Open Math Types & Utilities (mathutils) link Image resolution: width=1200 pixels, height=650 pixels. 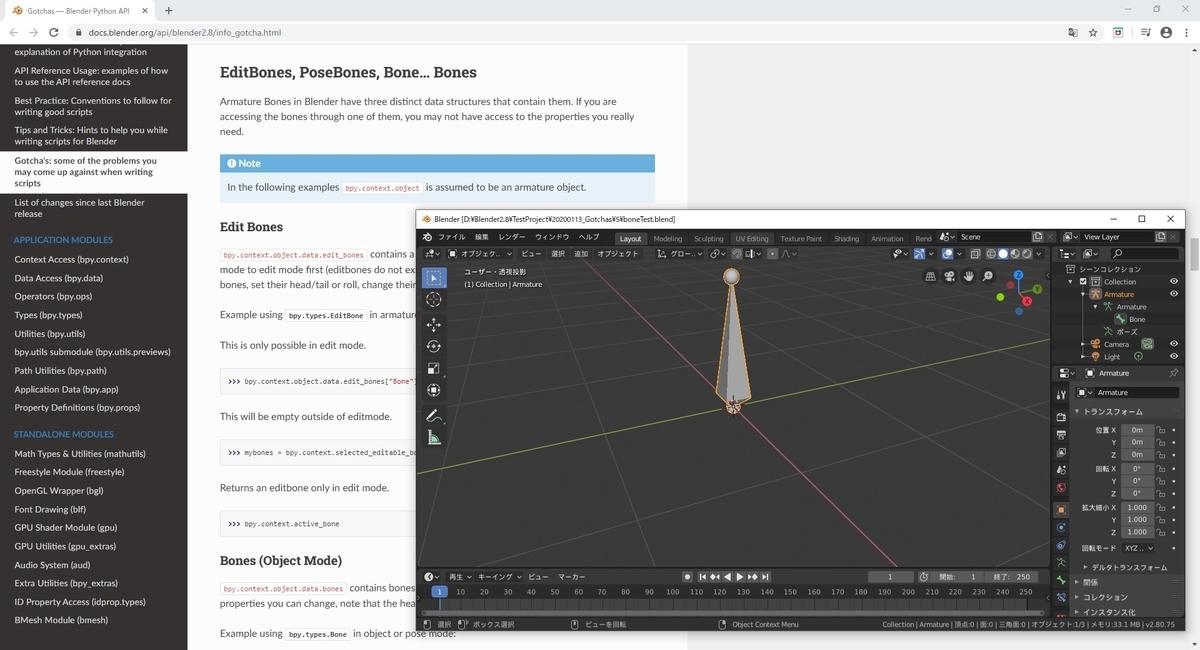[x=80, y=453]
